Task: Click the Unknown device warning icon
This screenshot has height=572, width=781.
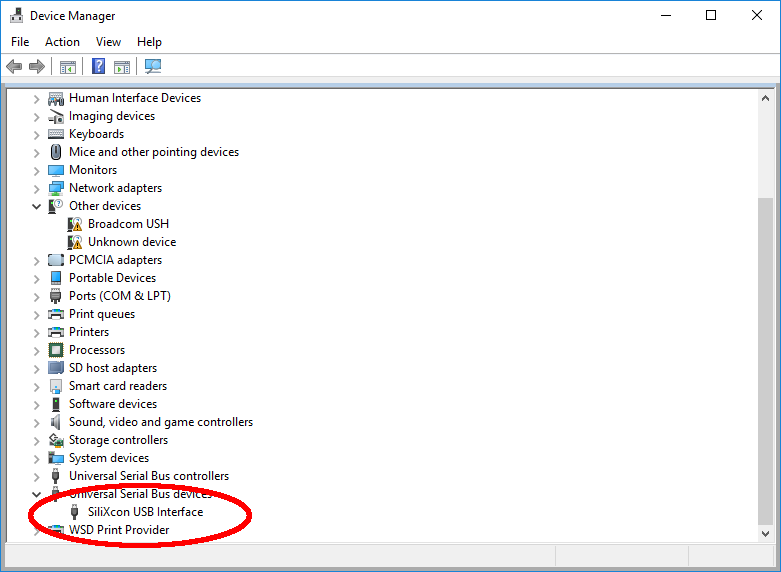Action: pyautogui.click(x=75, y=242)
